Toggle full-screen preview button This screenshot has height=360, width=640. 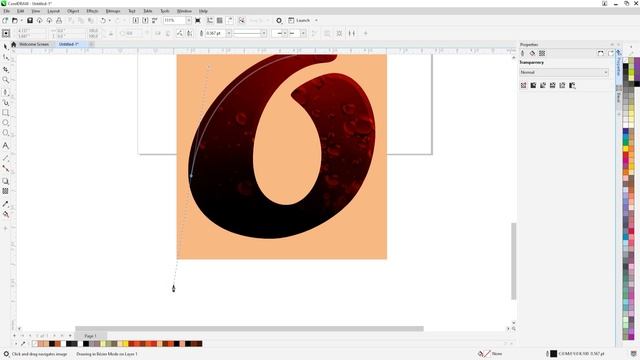198,20
